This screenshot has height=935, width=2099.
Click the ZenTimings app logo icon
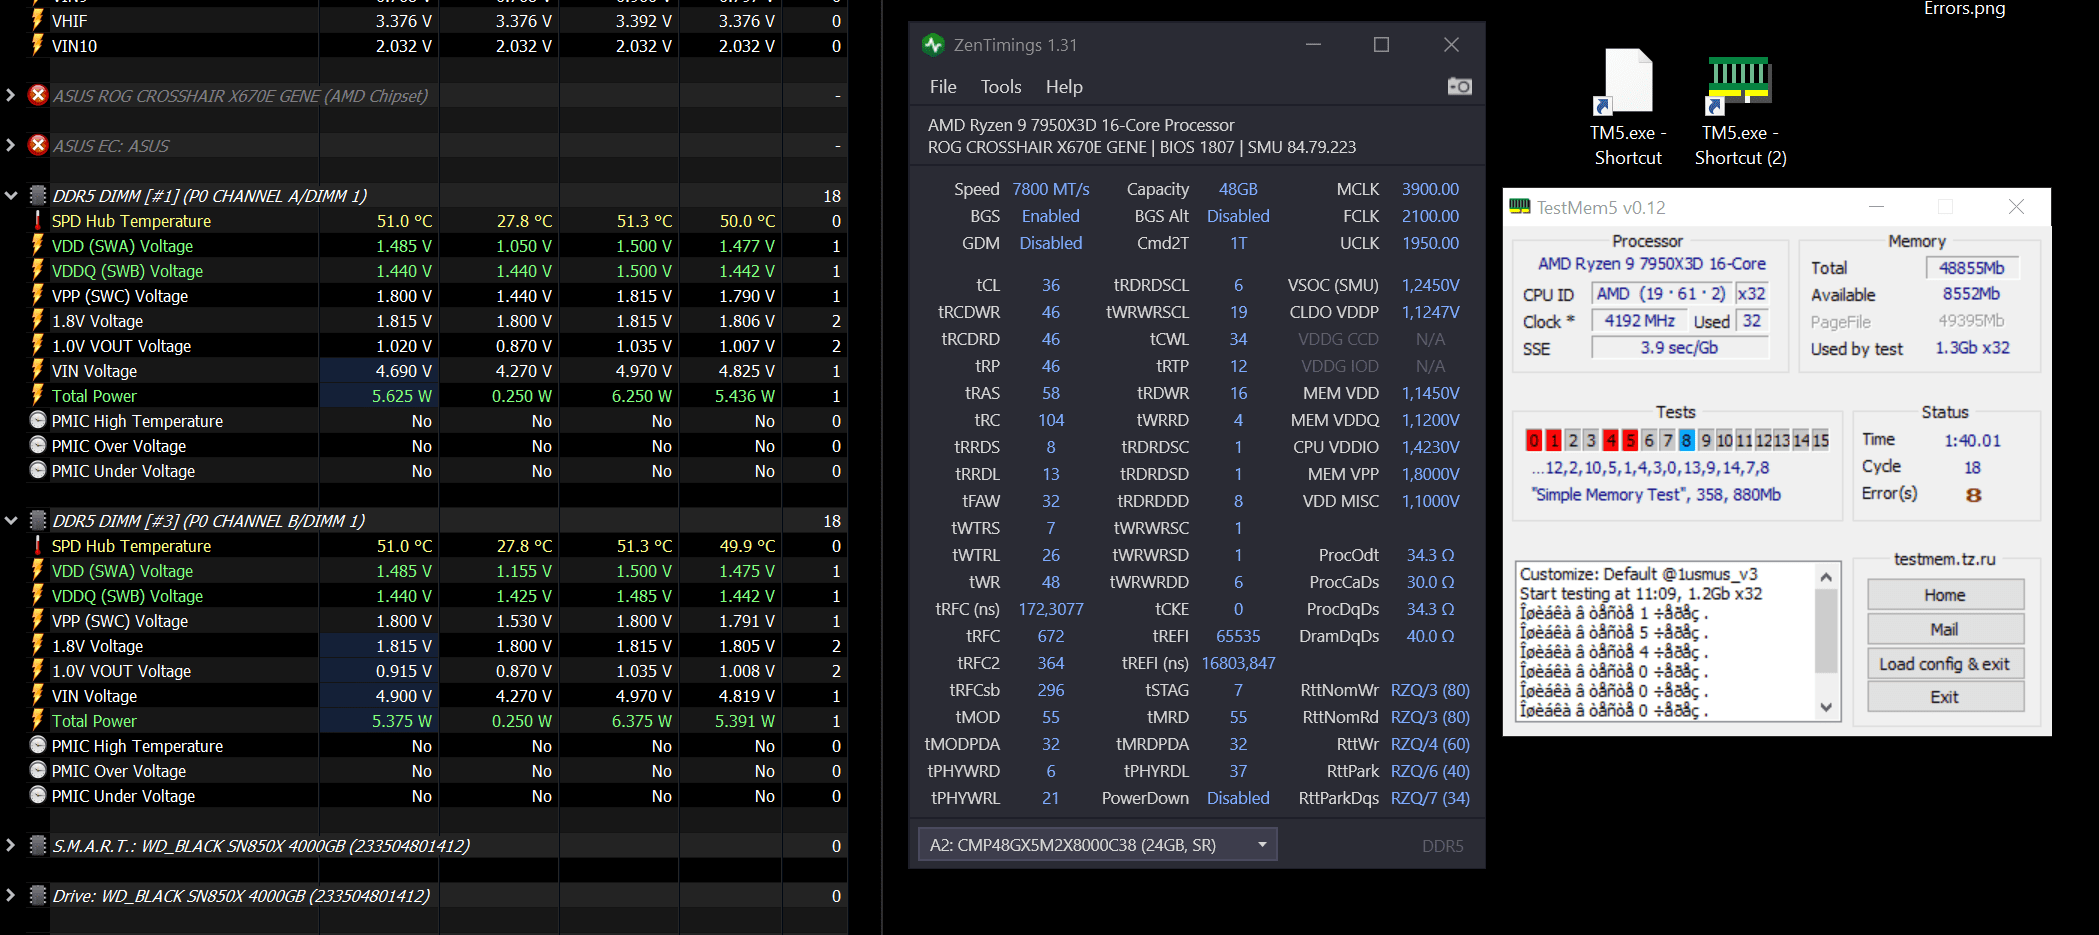point(933,45)
